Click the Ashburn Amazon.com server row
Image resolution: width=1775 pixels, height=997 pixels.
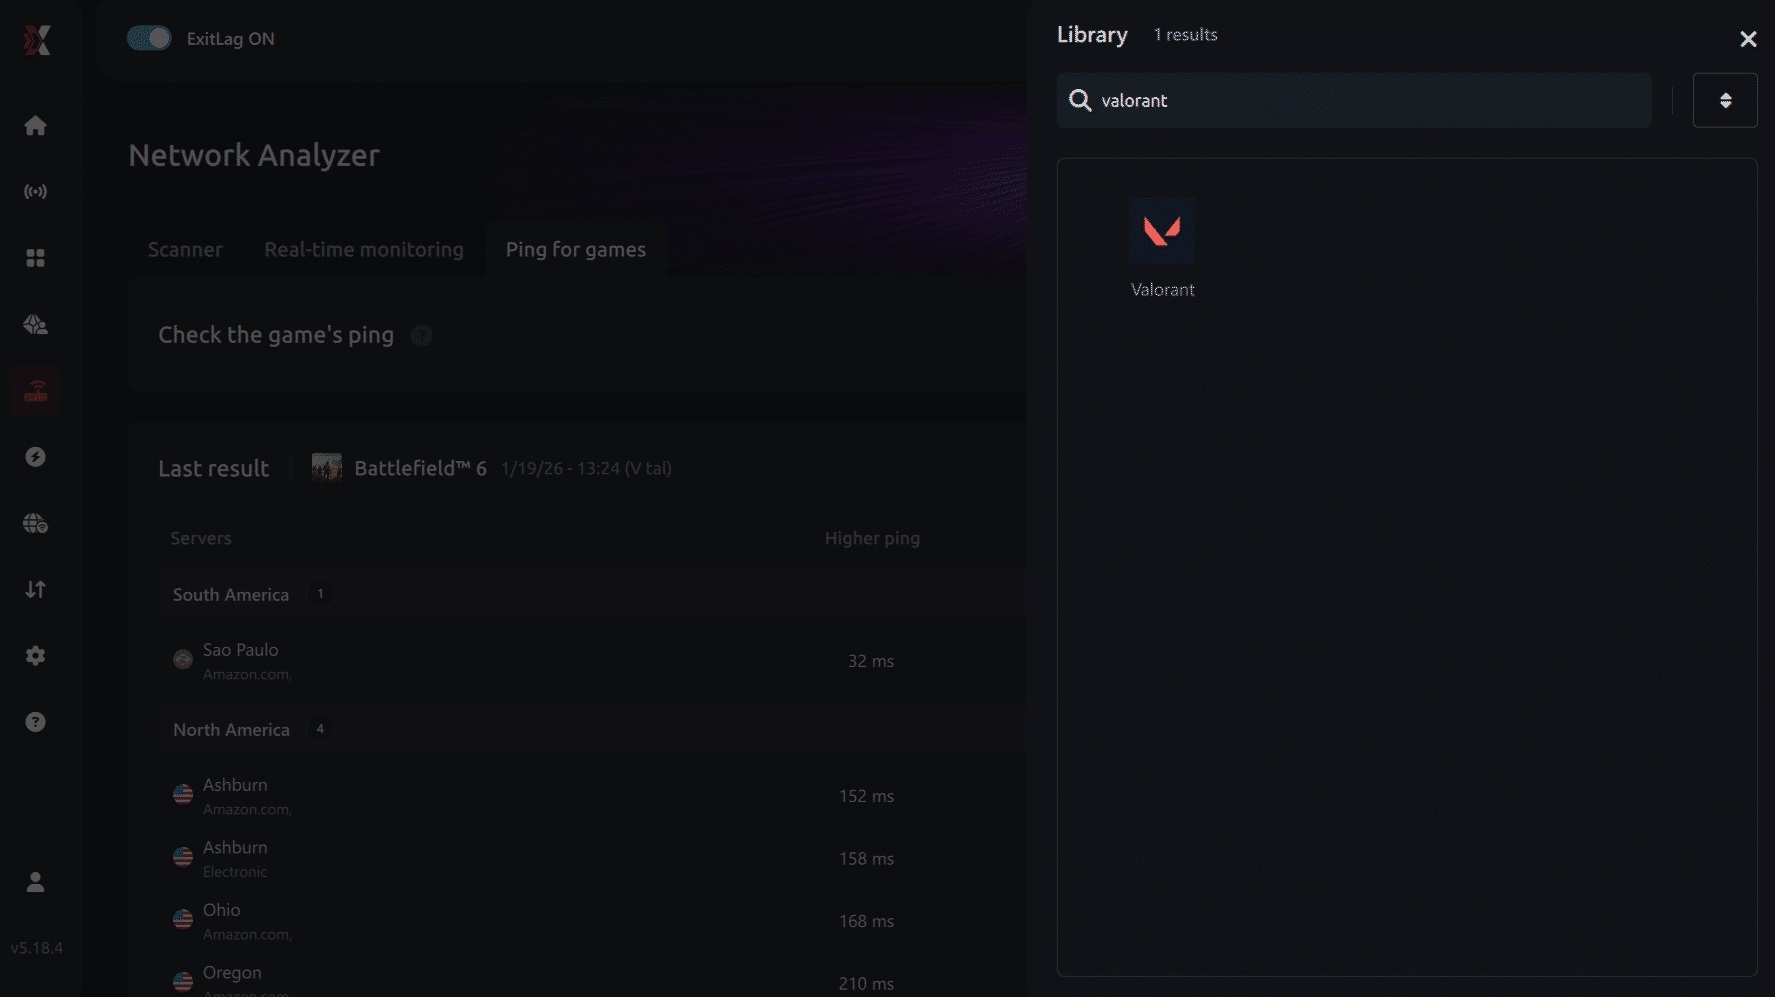click(590, 796)
